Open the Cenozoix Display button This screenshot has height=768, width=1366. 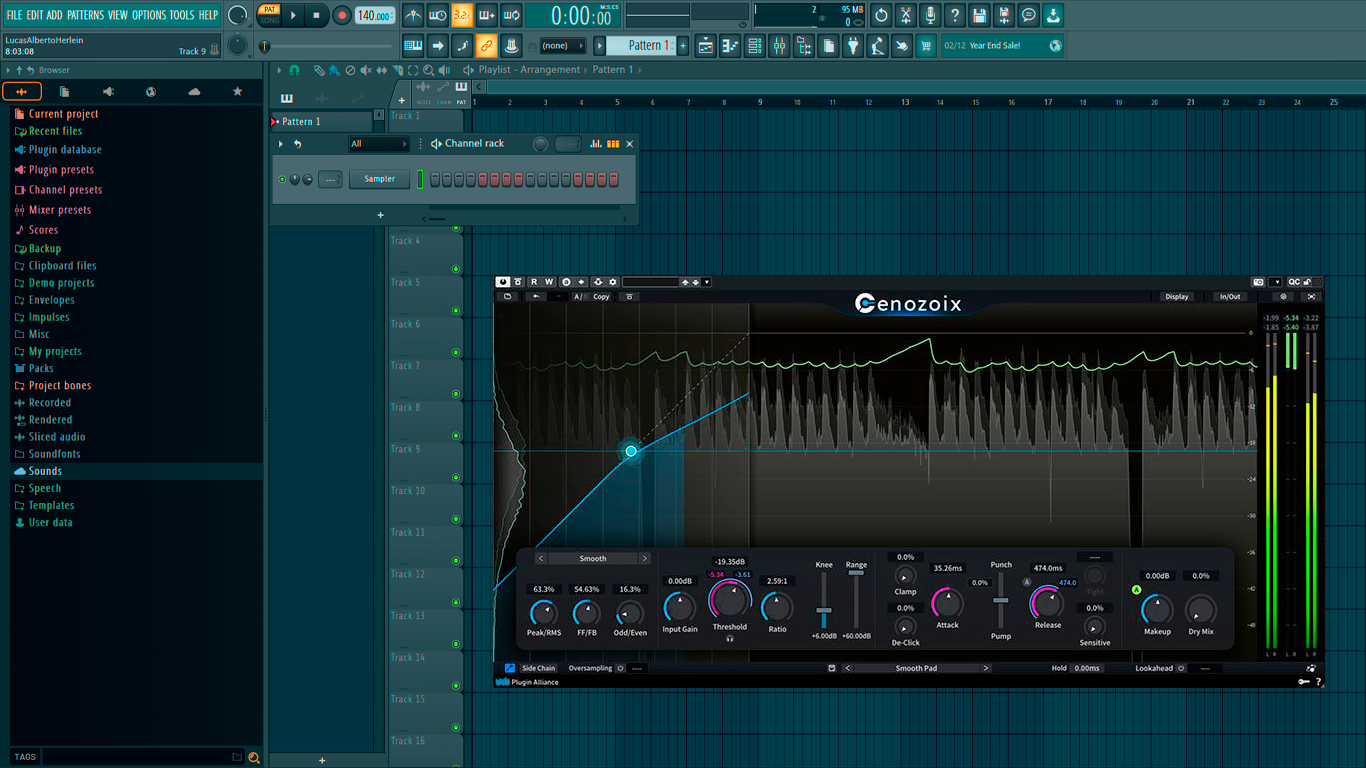point(1177,297)
